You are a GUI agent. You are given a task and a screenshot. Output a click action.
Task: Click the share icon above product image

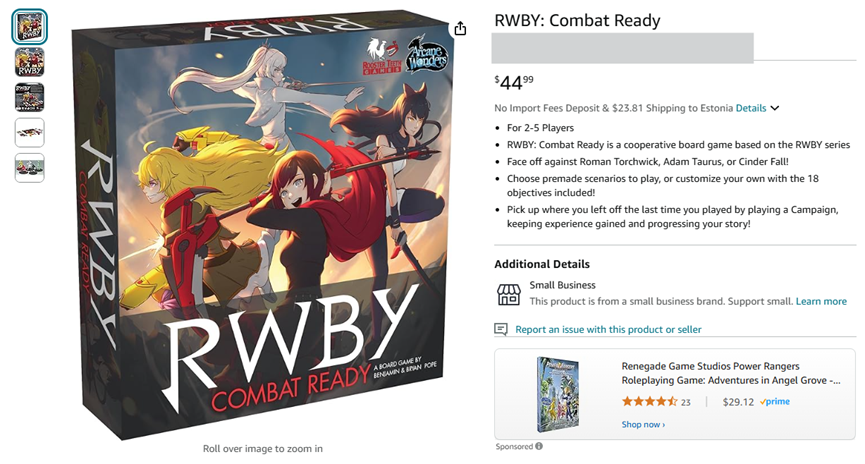coord(460,28)
